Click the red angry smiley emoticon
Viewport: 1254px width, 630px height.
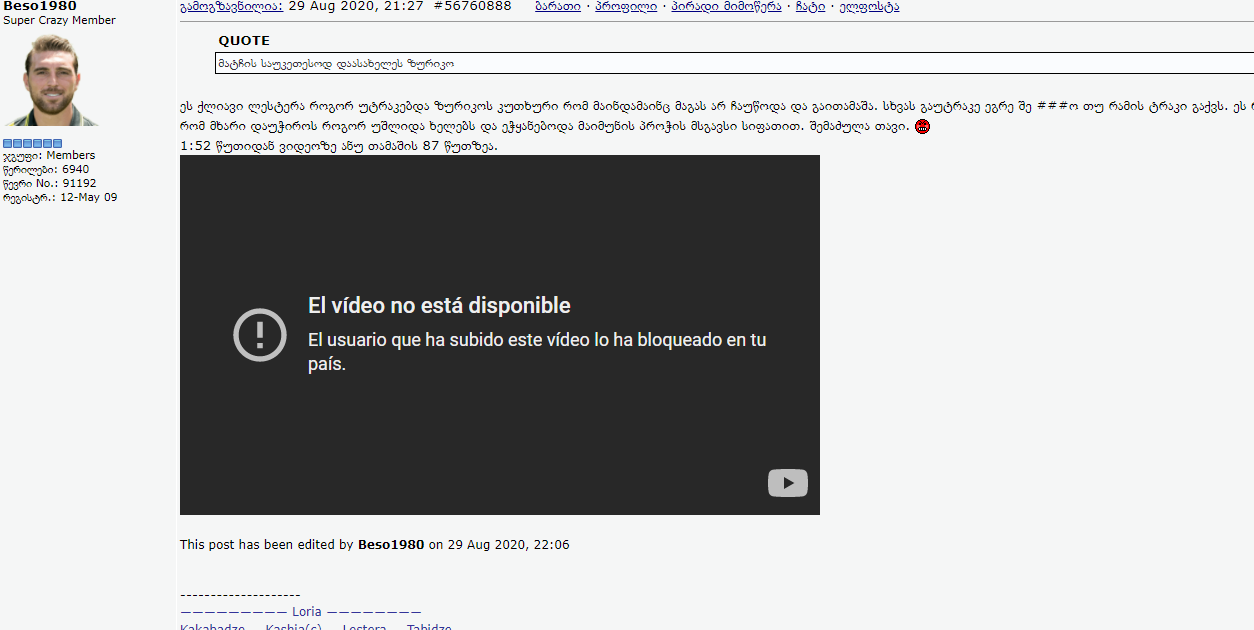(x=923, y=127)
